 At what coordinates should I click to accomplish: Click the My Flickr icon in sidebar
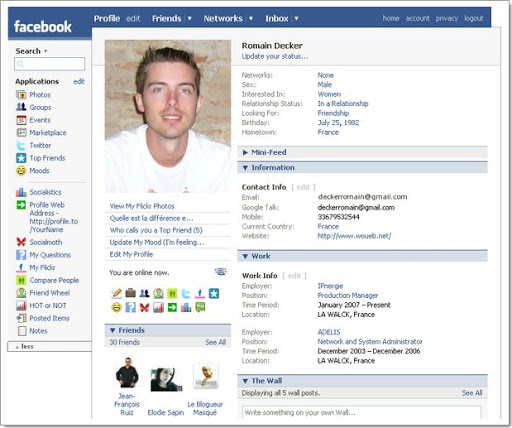click(x=21, y=268)
